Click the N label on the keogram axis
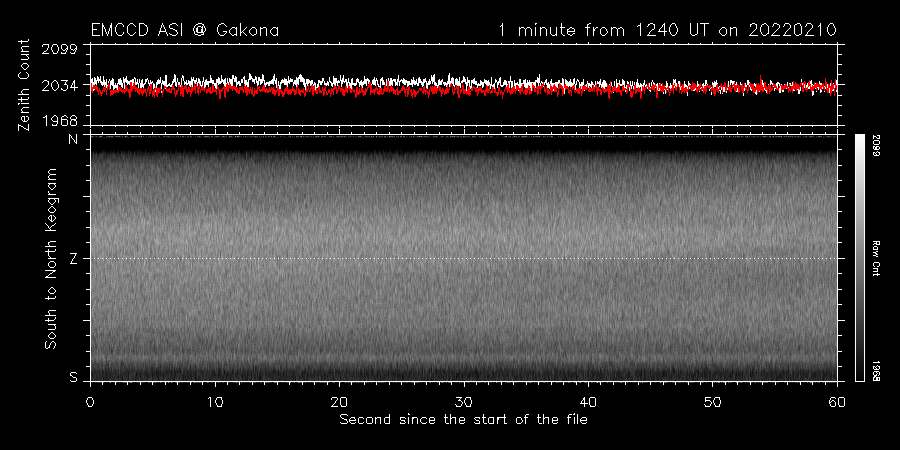 click(73, 139)
